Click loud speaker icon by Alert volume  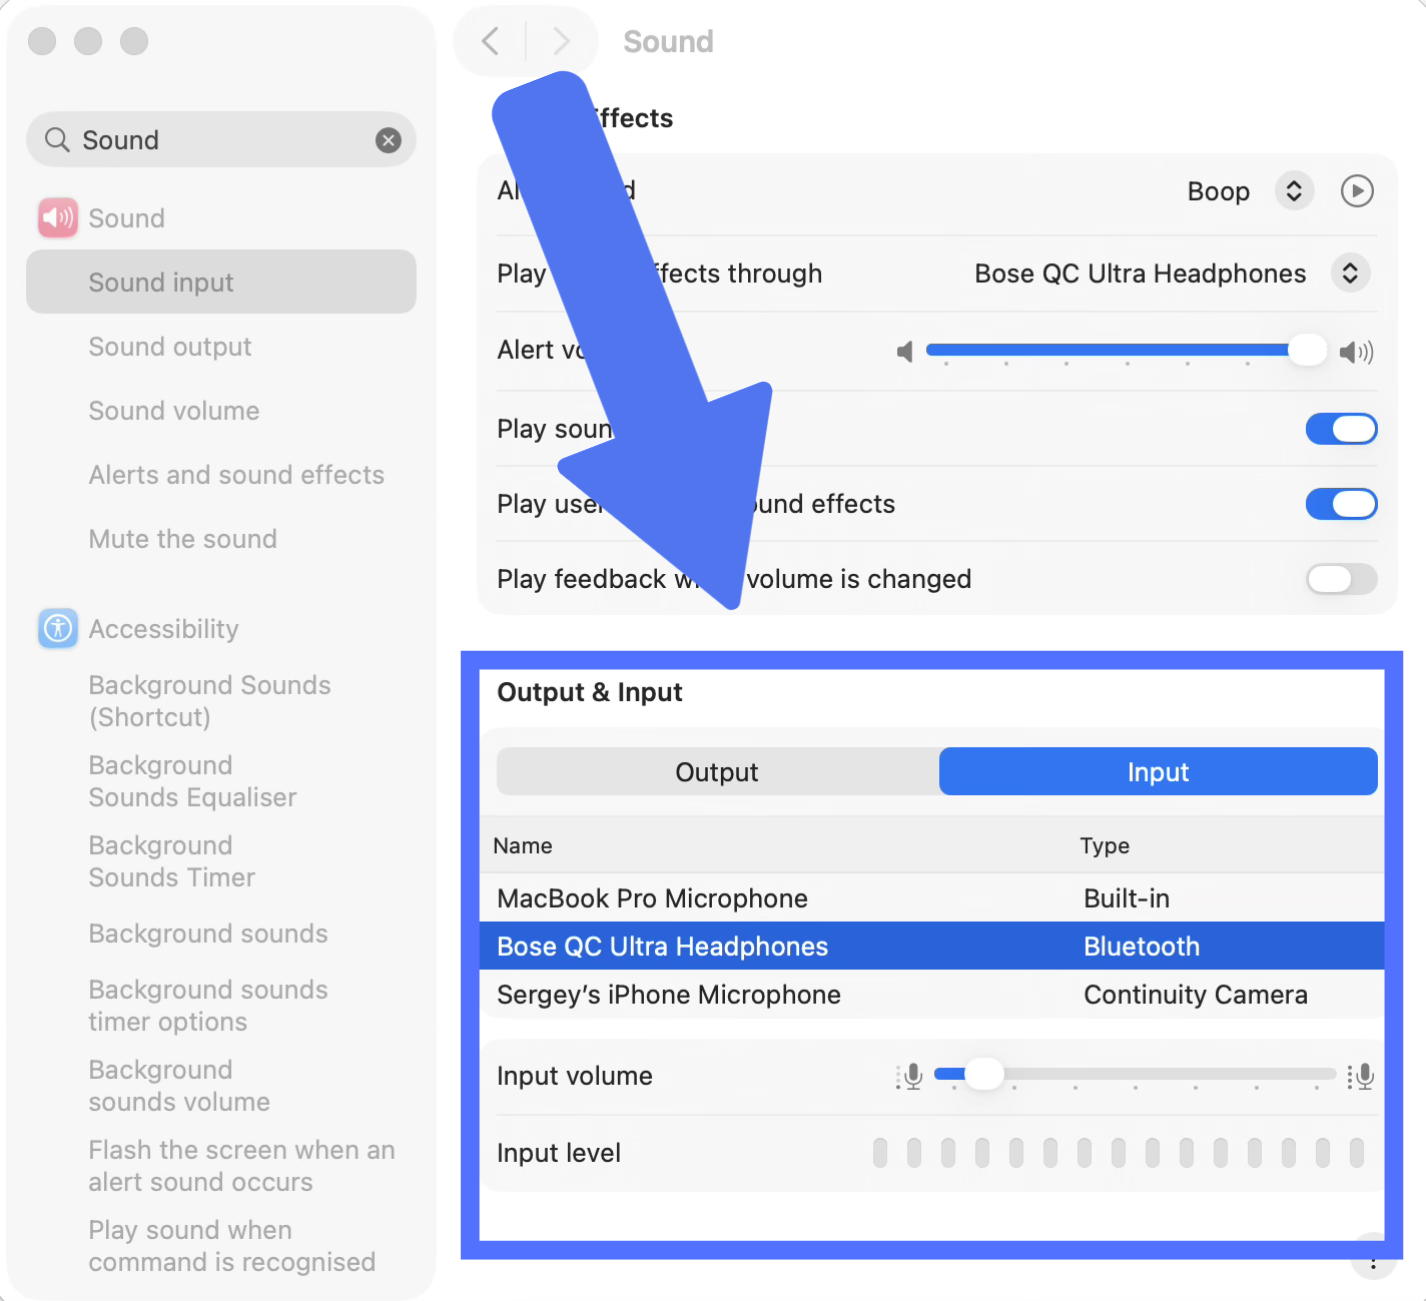1356,351
